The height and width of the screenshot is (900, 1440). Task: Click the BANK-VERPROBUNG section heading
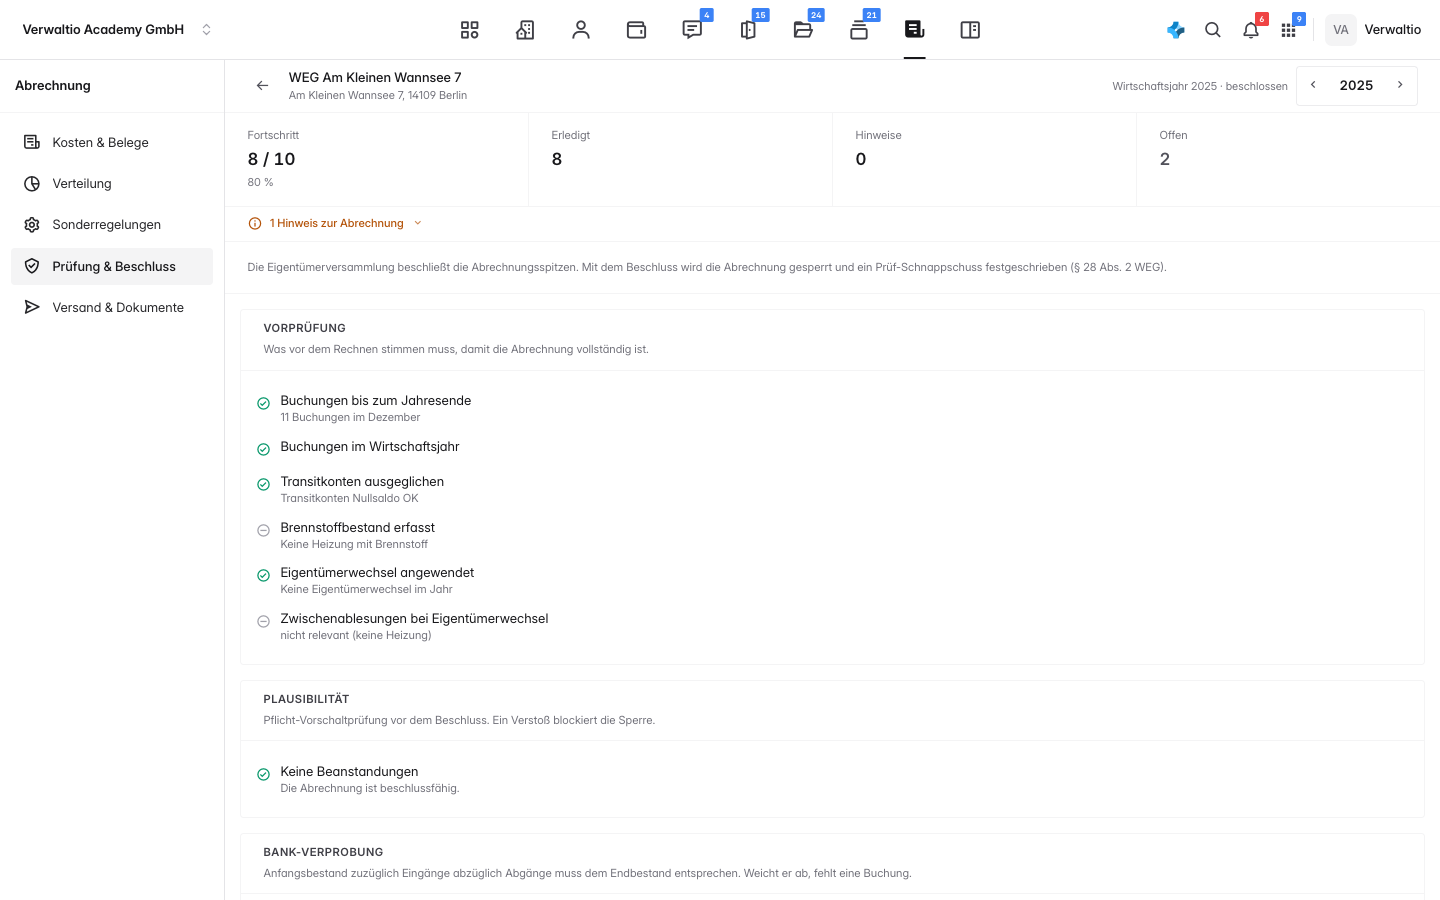click(x=323, y=852)
